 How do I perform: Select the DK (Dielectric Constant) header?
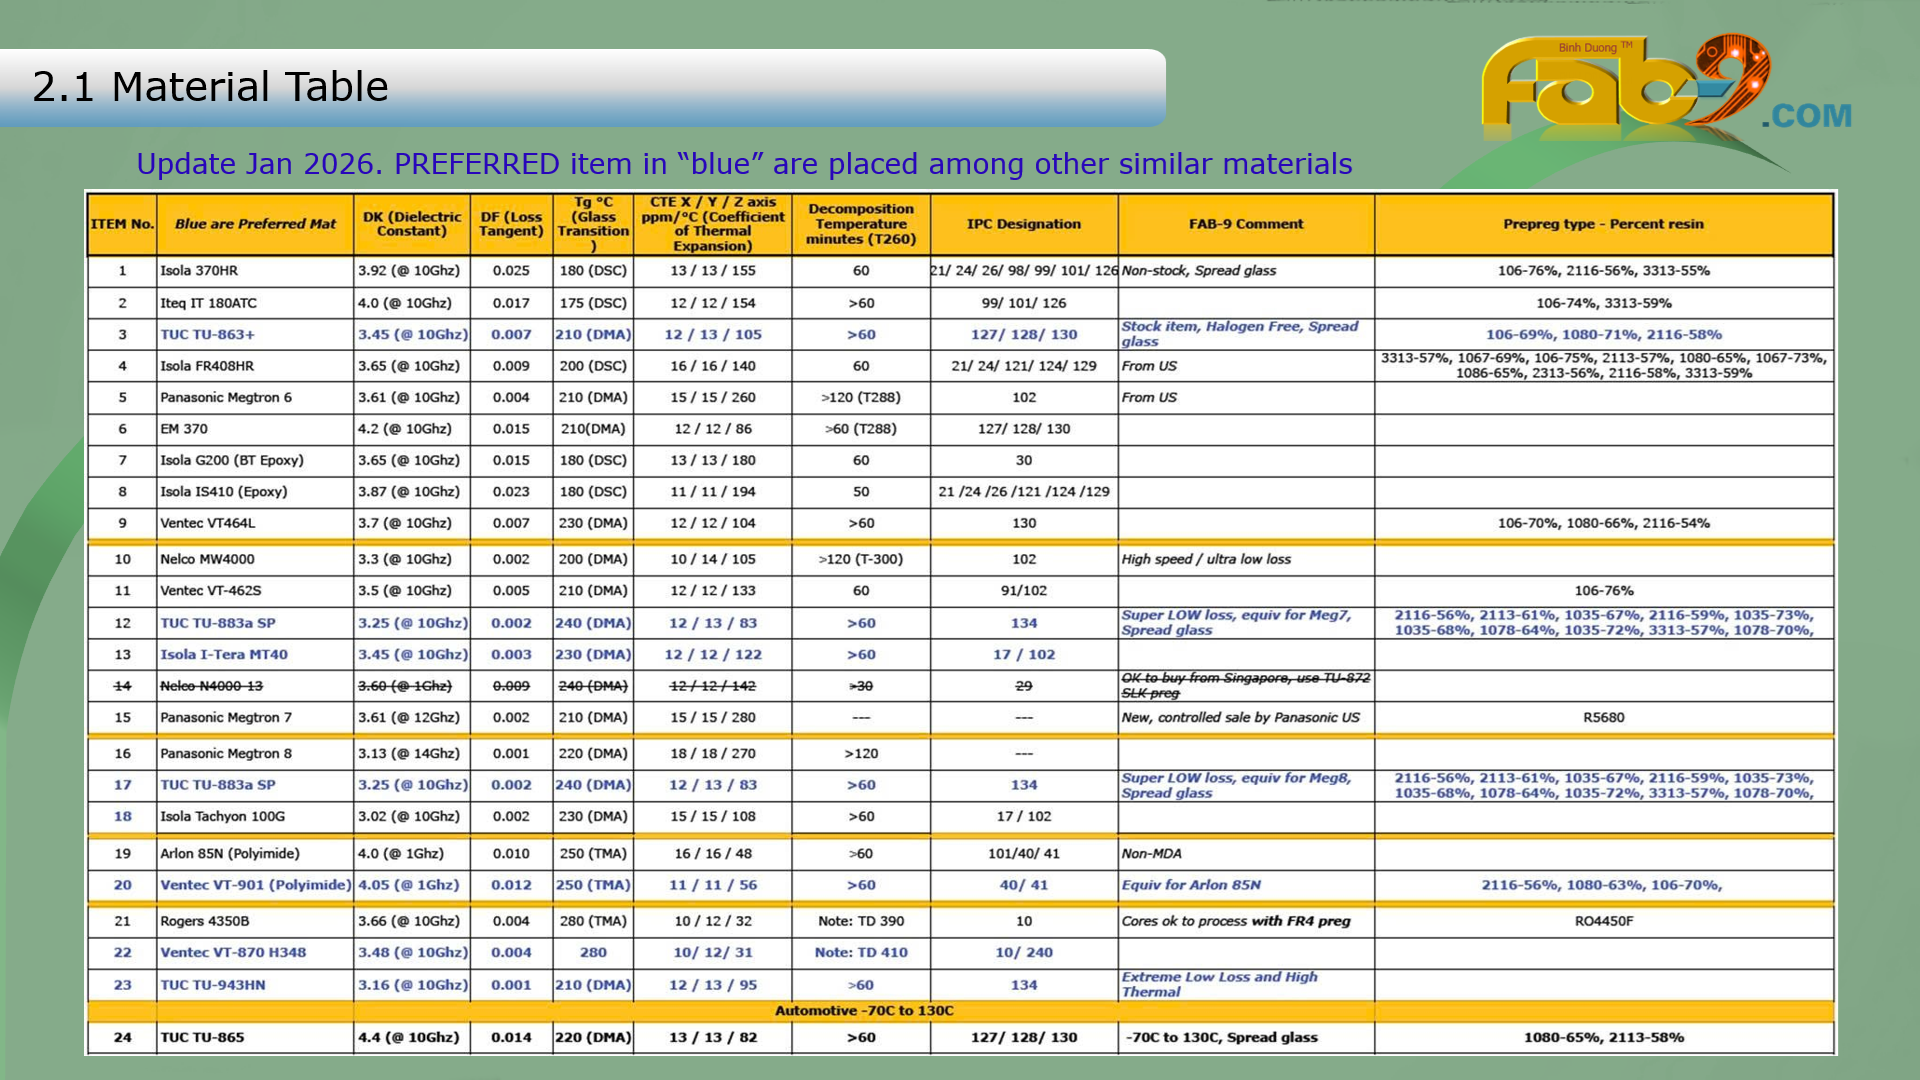tap(412, 224)
